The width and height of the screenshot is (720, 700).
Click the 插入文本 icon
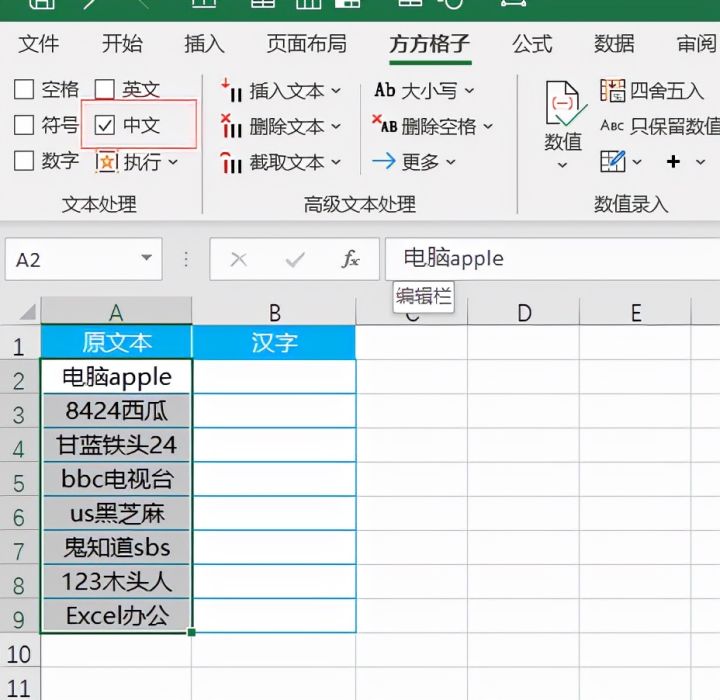point(231,90)
